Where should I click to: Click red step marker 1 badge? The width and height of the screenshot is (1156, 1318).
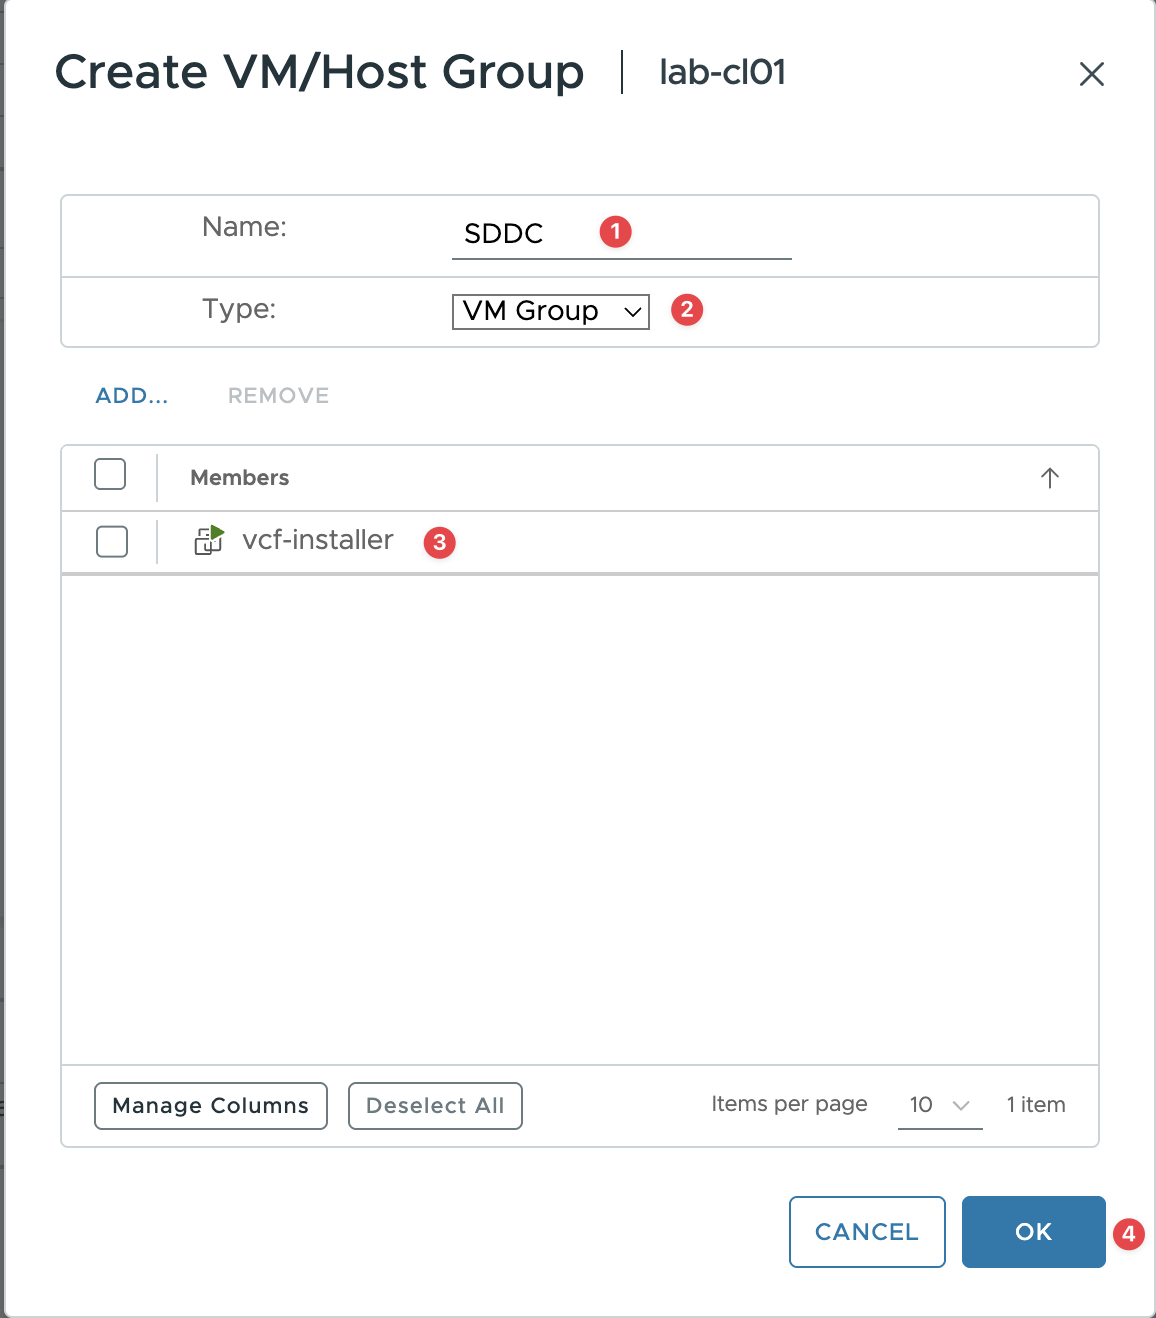tap(615, 232)
